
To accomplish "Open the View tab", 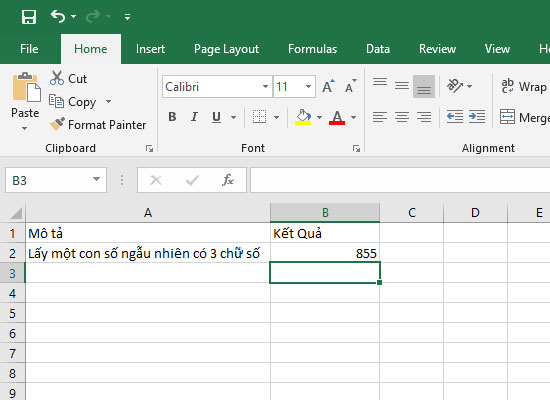I will [497, 49].
